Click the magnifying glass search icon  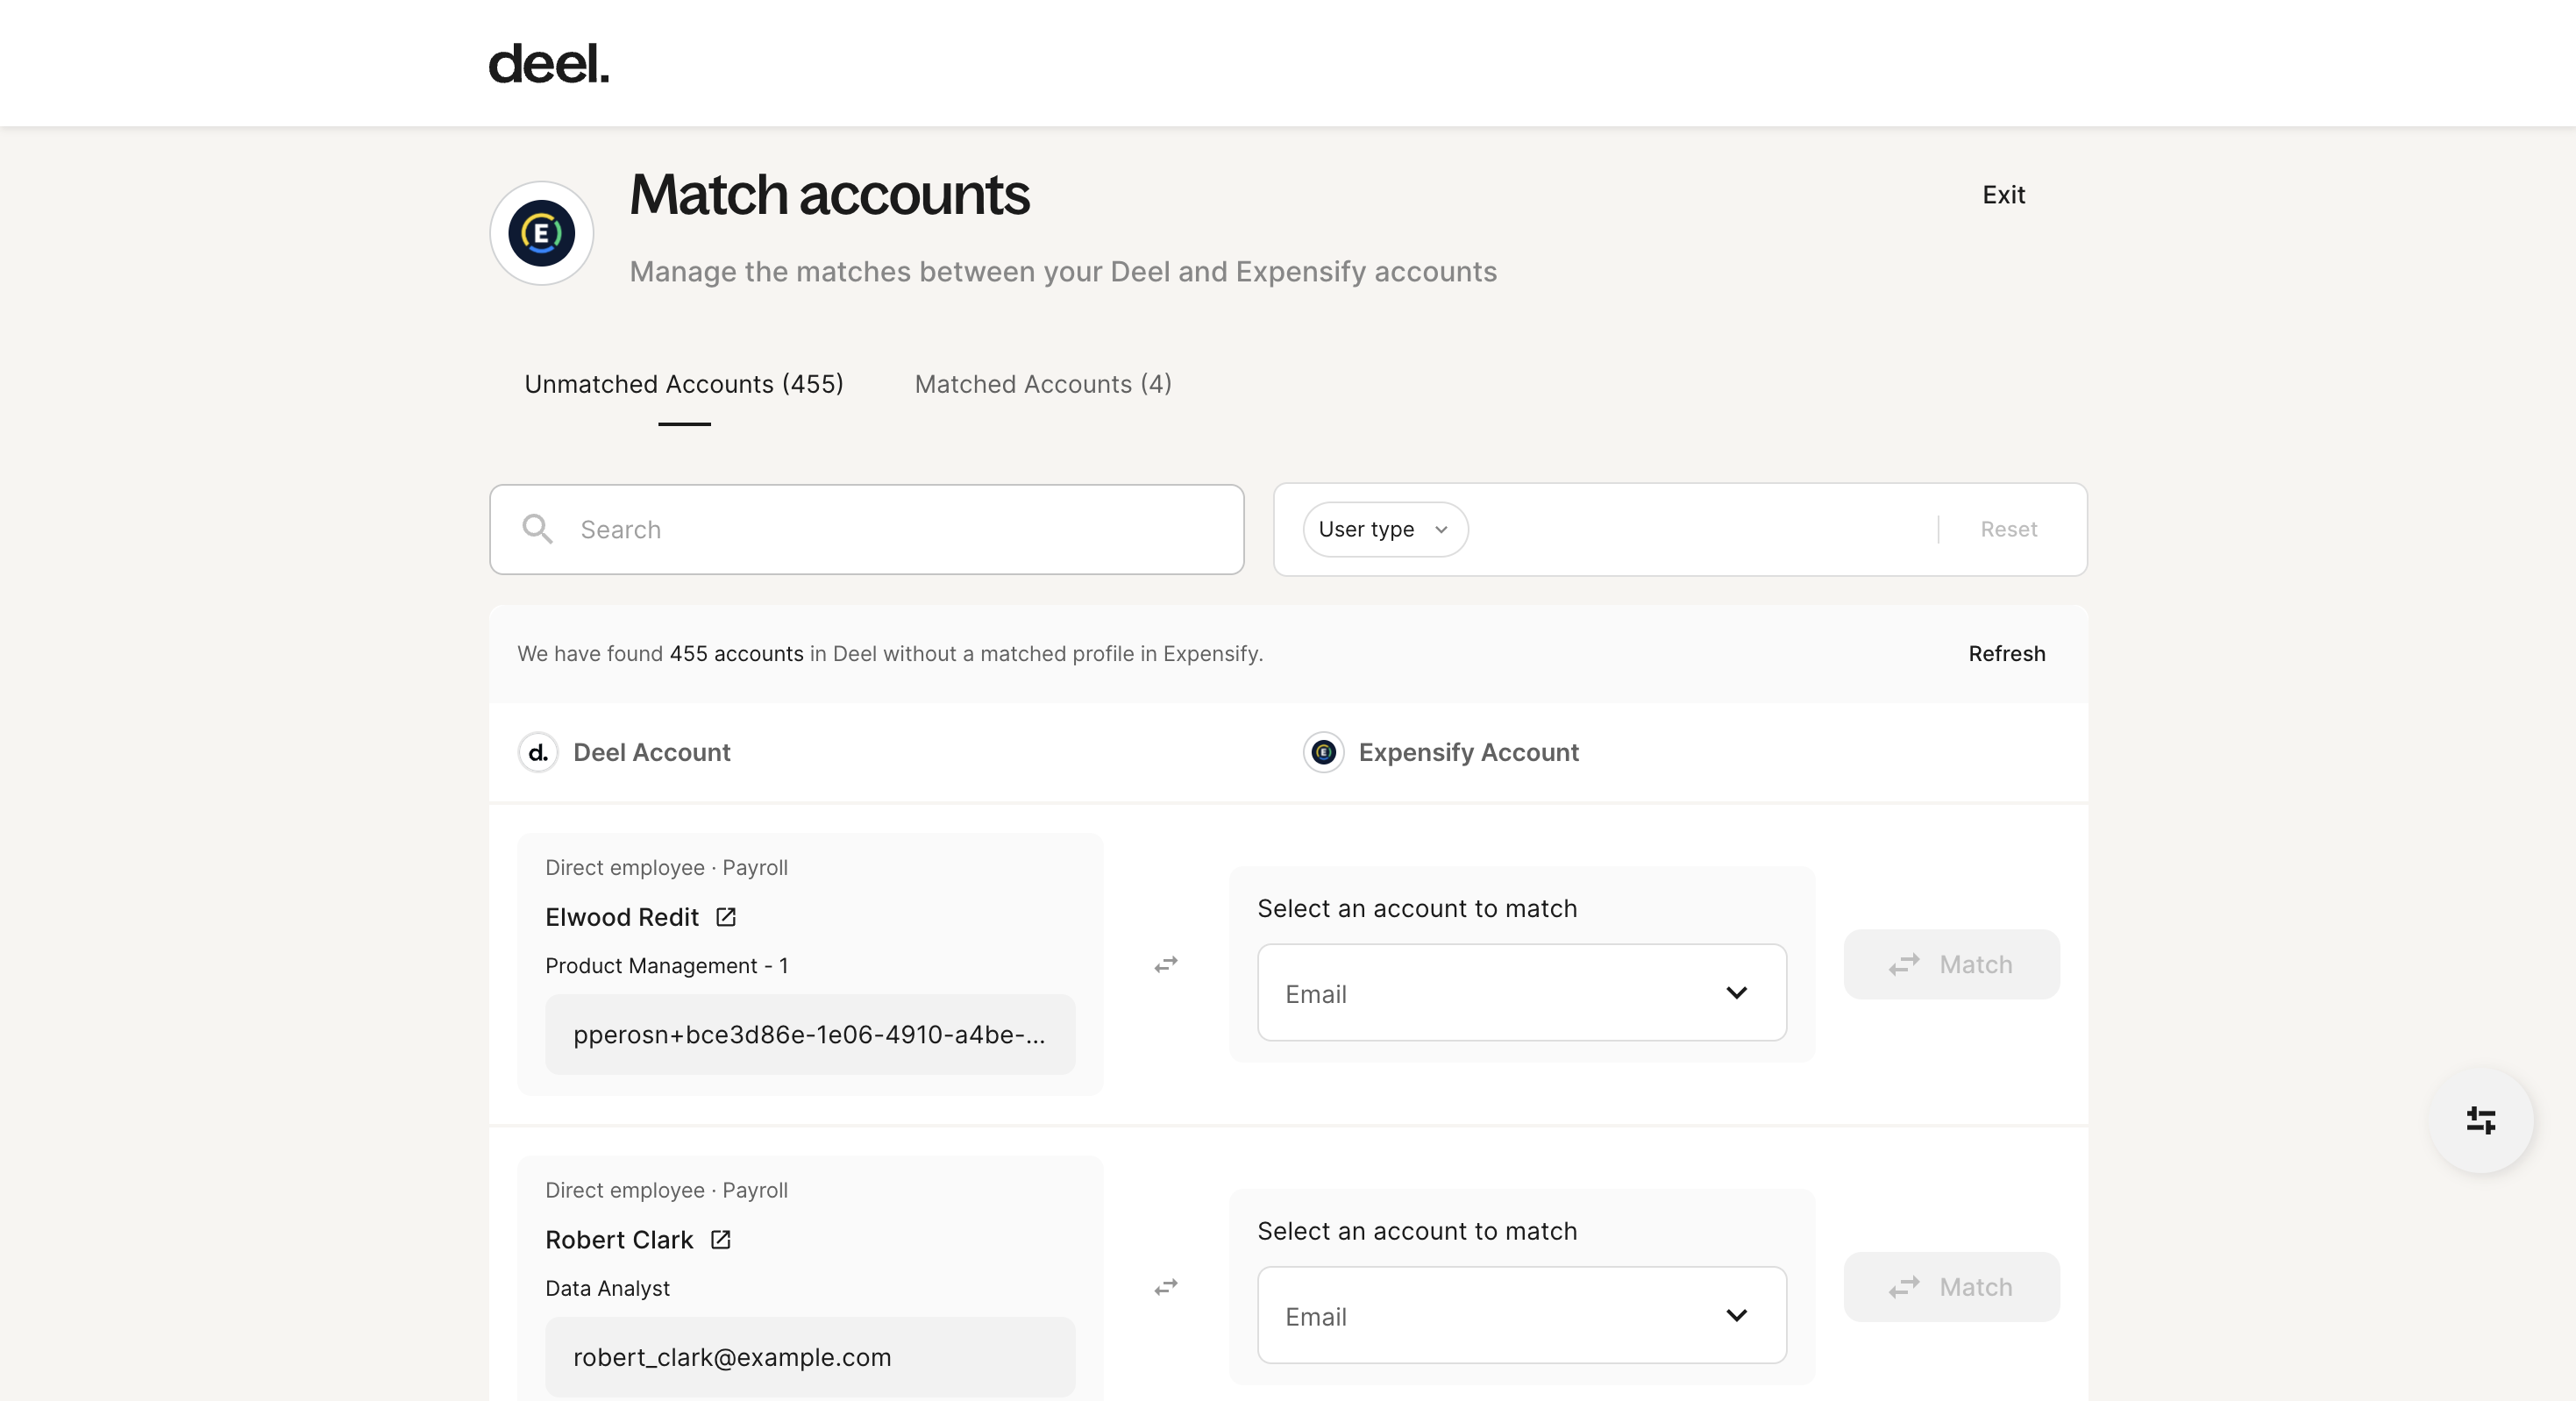click(537, 529)
